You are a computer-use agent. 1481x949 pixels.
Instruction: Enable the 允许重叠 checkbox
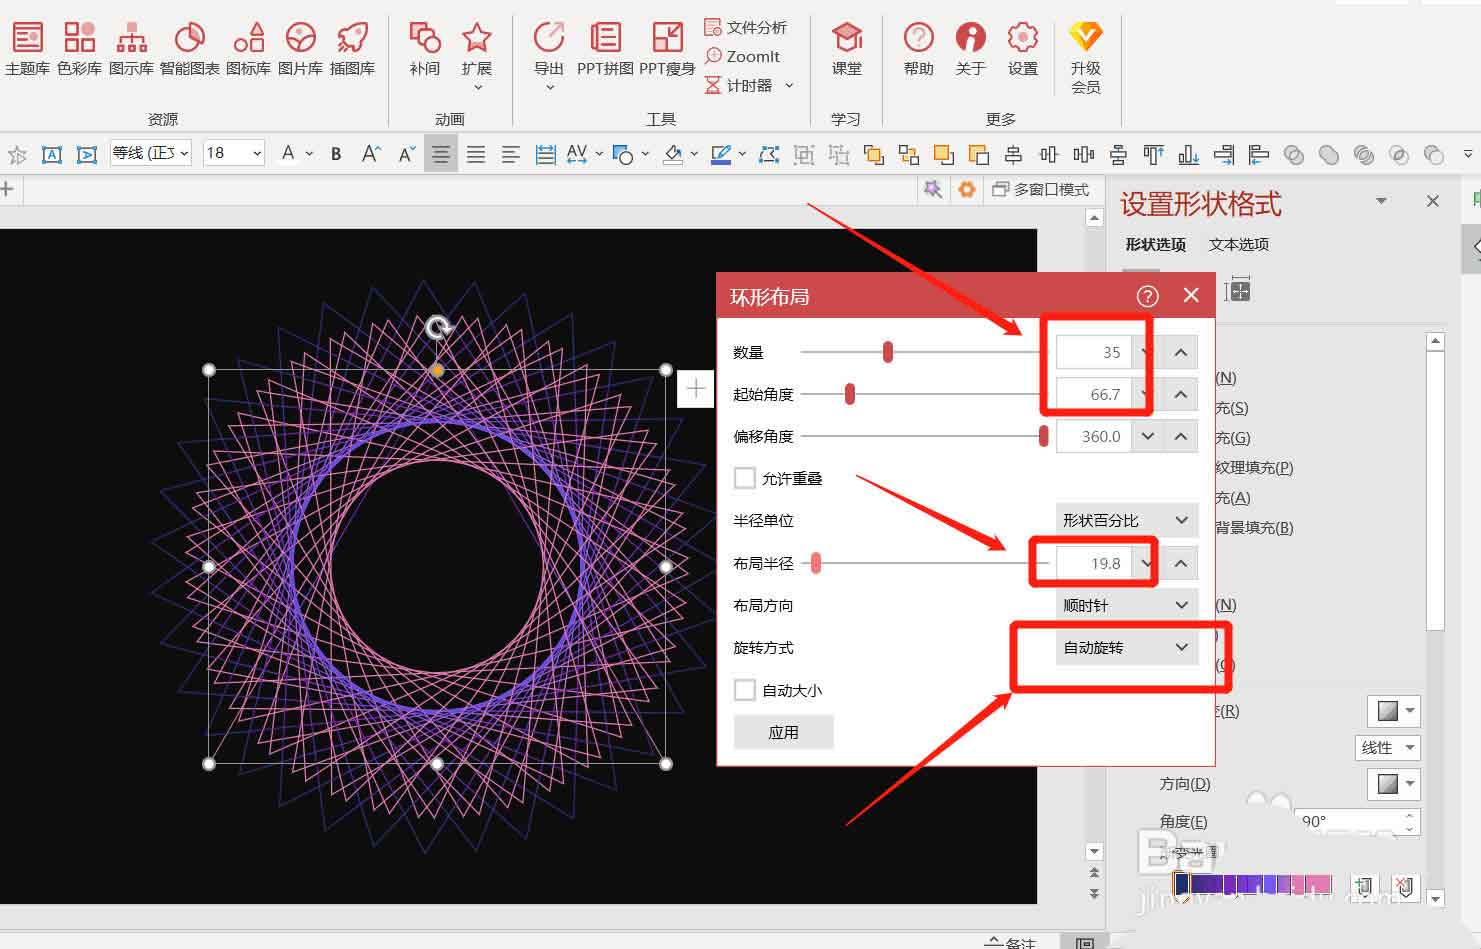[x=744, y=478]
